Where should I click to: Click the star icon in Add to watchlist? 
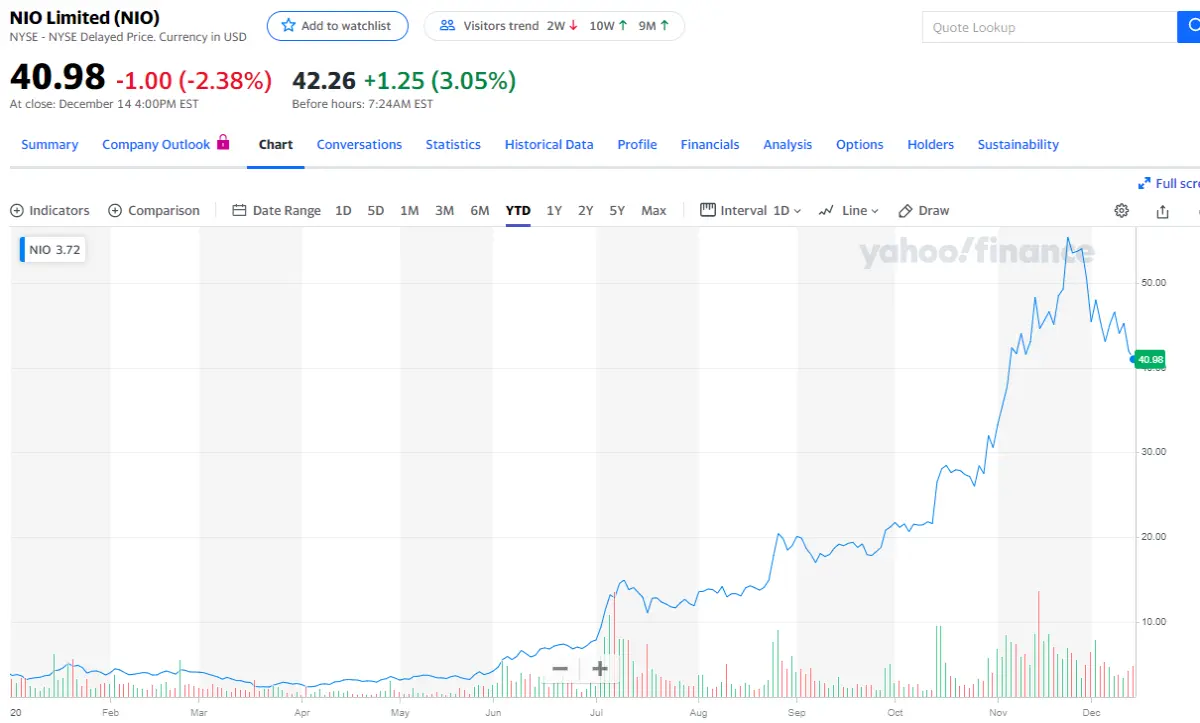(x=288, y=26)
